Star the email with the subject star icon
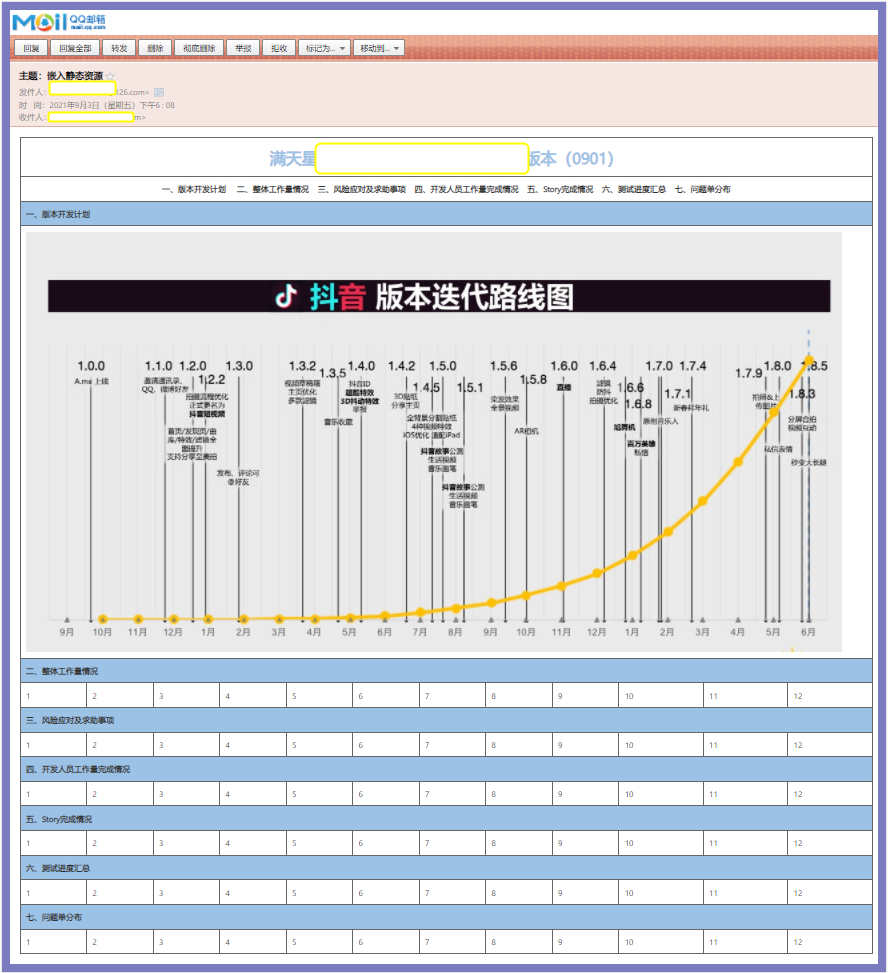The width and height of the screenshot is (888, 973). [x=110, y=76]
